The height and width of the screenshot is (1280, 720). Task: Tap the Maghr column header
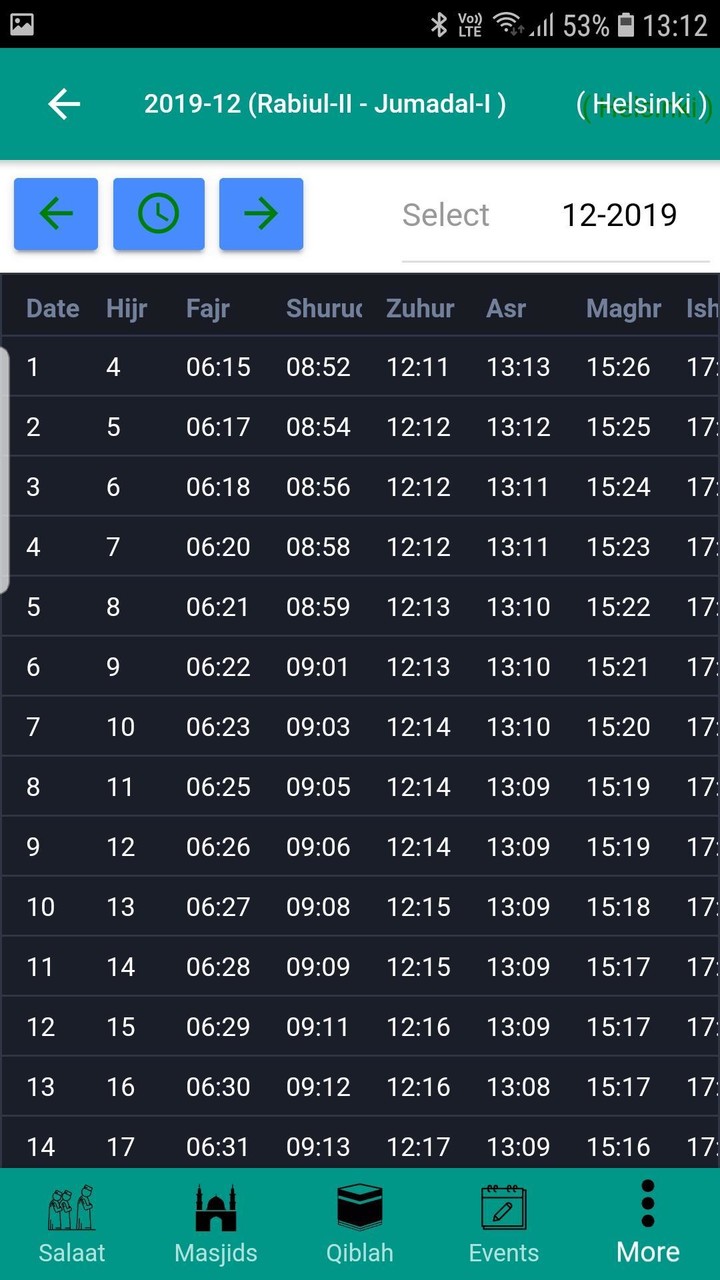point(624,308)
